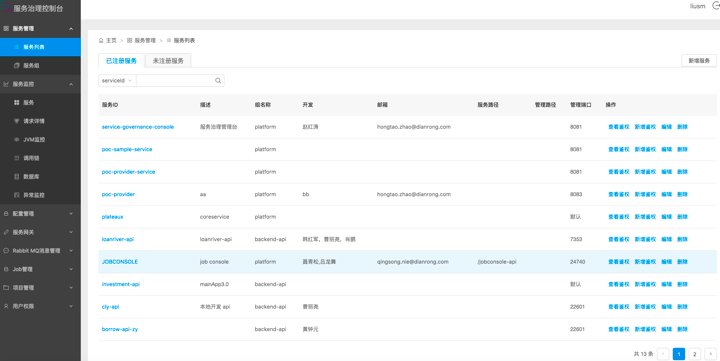This screenshot has width=720, height=361.
Task: Click the logout icon next to liusm
Action: click(716, 6)
